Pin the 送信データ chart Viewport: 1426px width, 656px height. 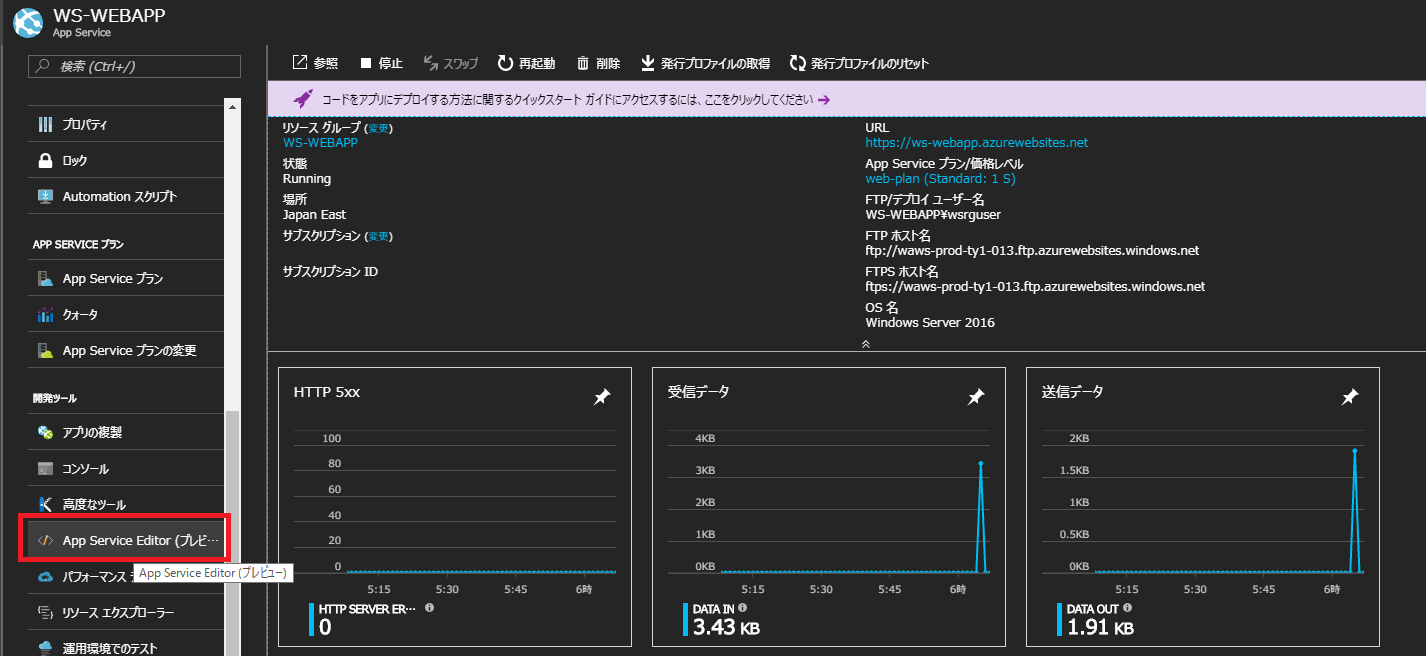click(x=1350, y=397)
